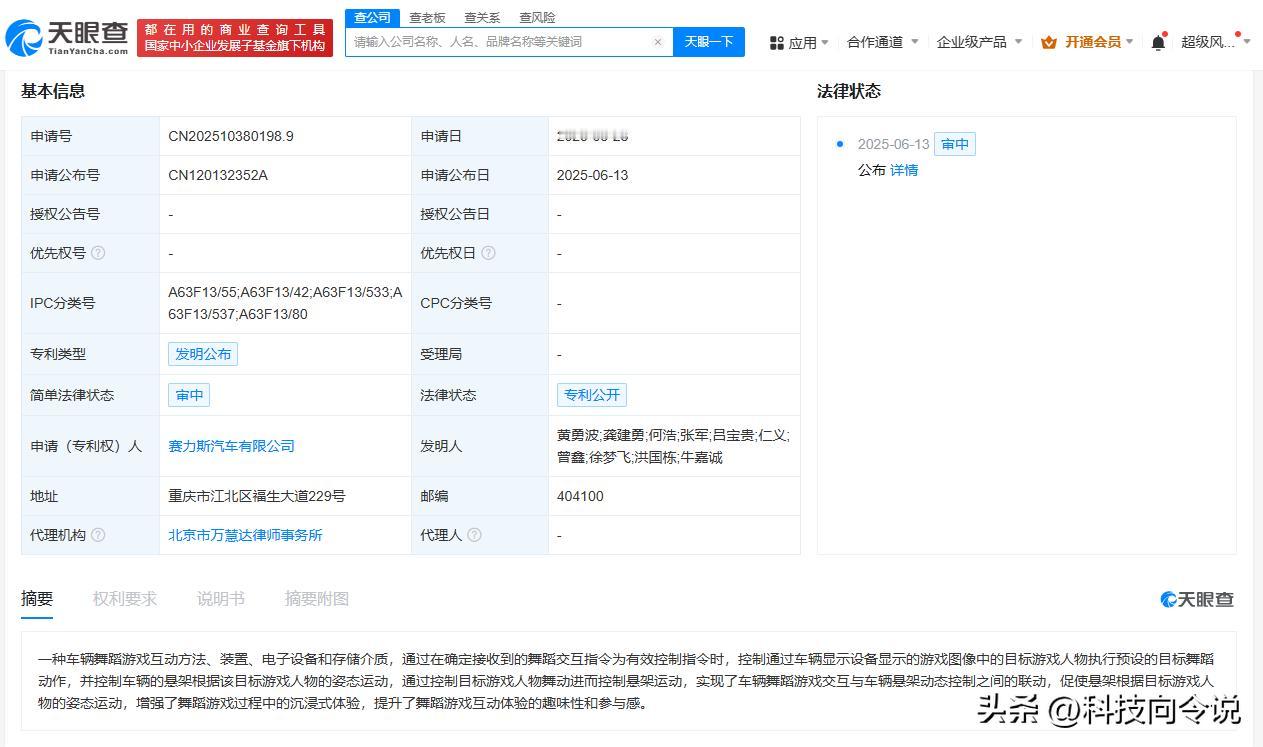Expand the 应用 dropdown
The height and width of the screenshot is (747, 1263).
pos(809,42)
